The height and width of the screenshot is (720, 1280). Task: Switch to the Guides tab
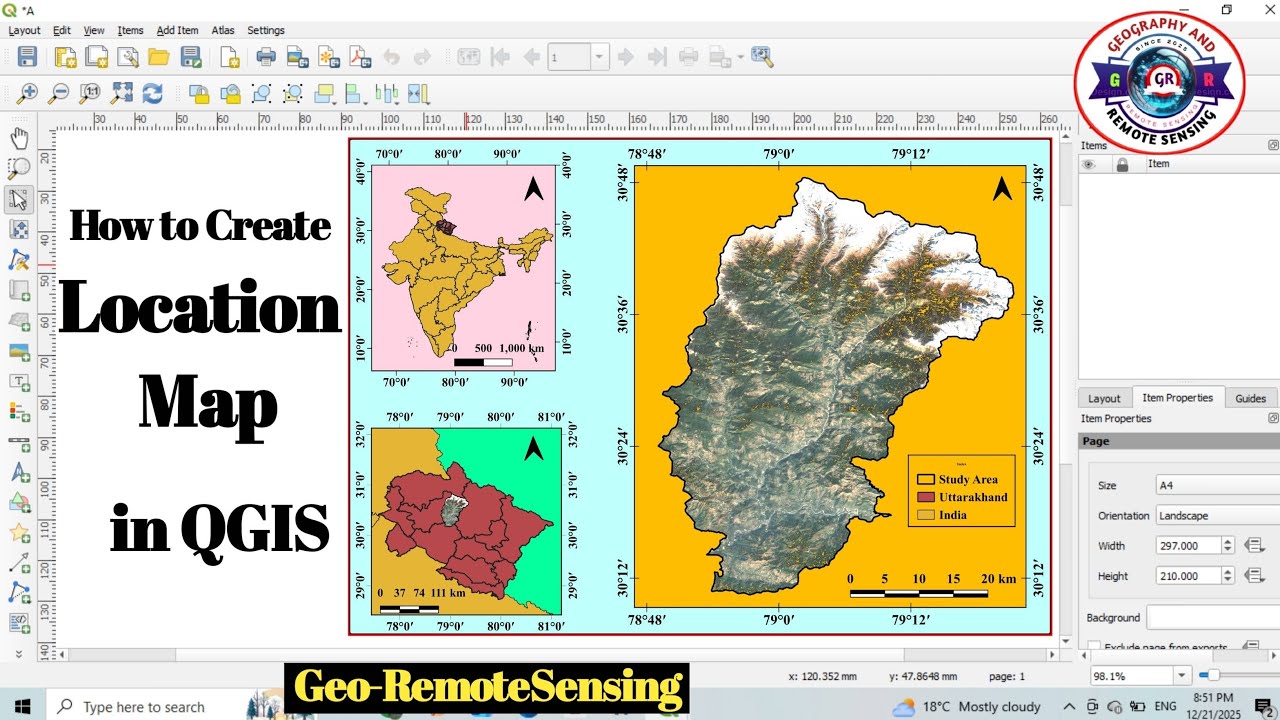(x=1250, y=398)
